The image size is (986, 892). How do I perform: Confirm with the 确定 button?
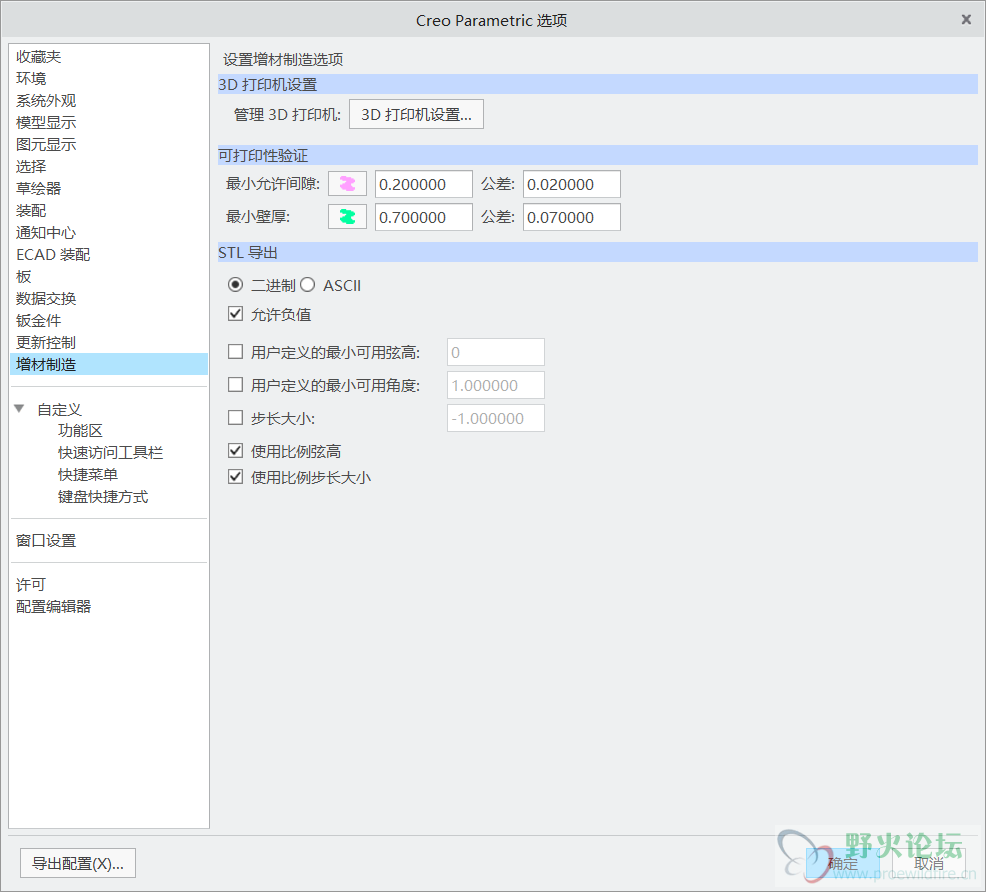click(843, 864)
